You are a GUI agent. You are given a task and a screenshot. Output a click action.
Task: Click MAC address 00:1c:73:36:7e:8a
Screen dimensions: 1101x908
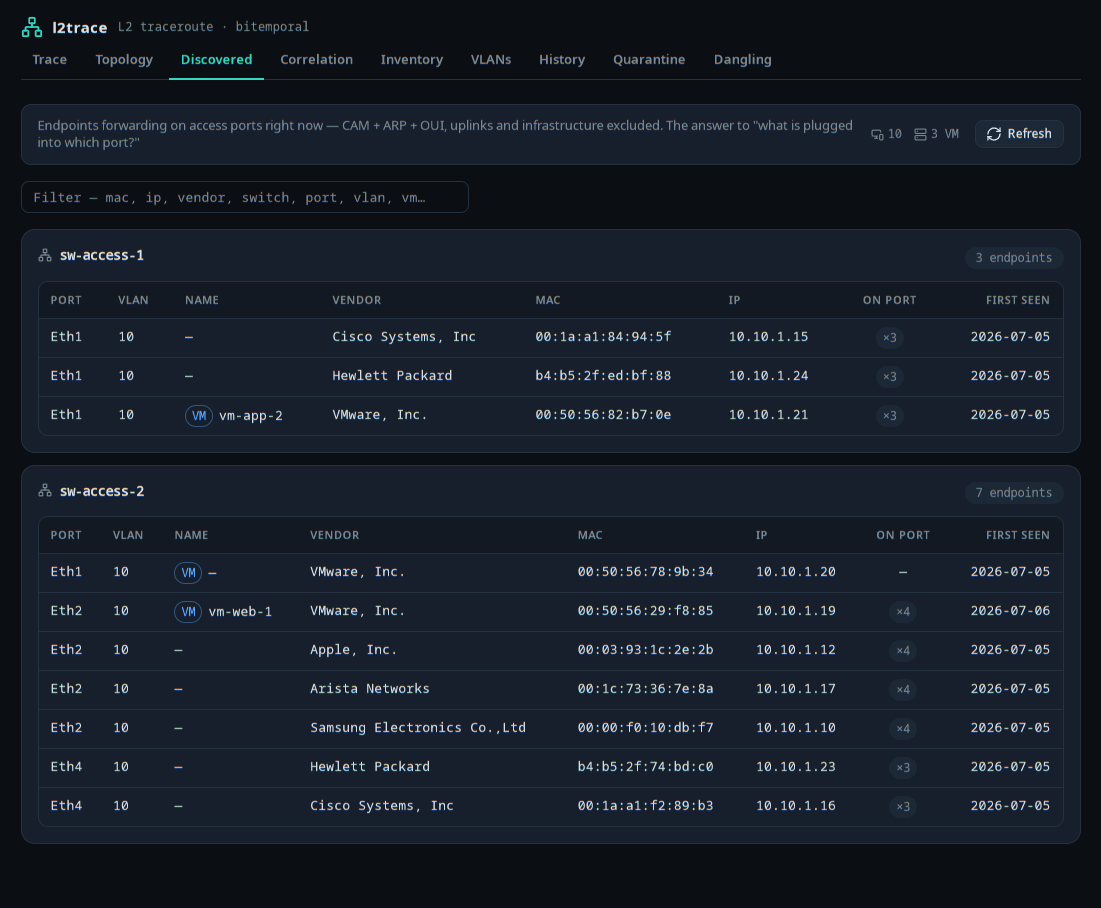coord(645,689)
